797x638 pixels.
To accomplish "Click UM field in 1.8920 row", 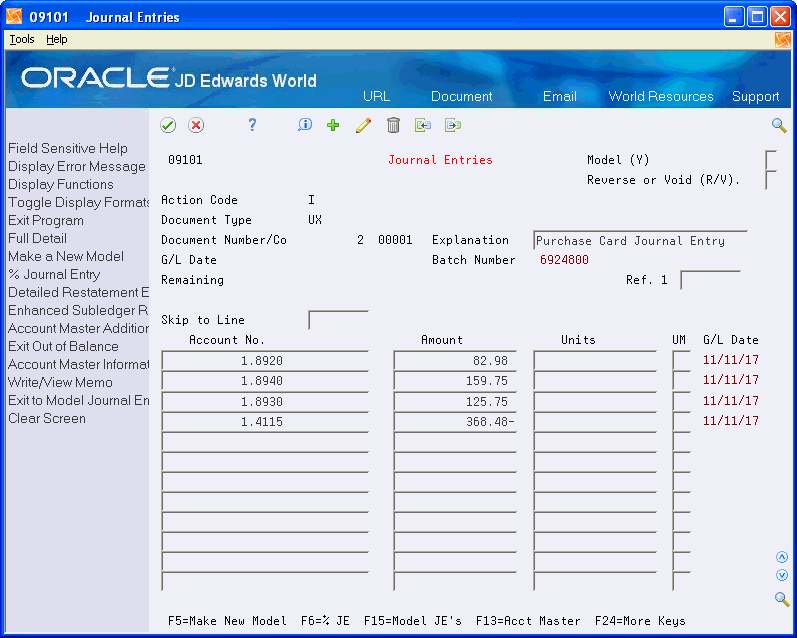I will pyautogui.click(x=681, y=360).
